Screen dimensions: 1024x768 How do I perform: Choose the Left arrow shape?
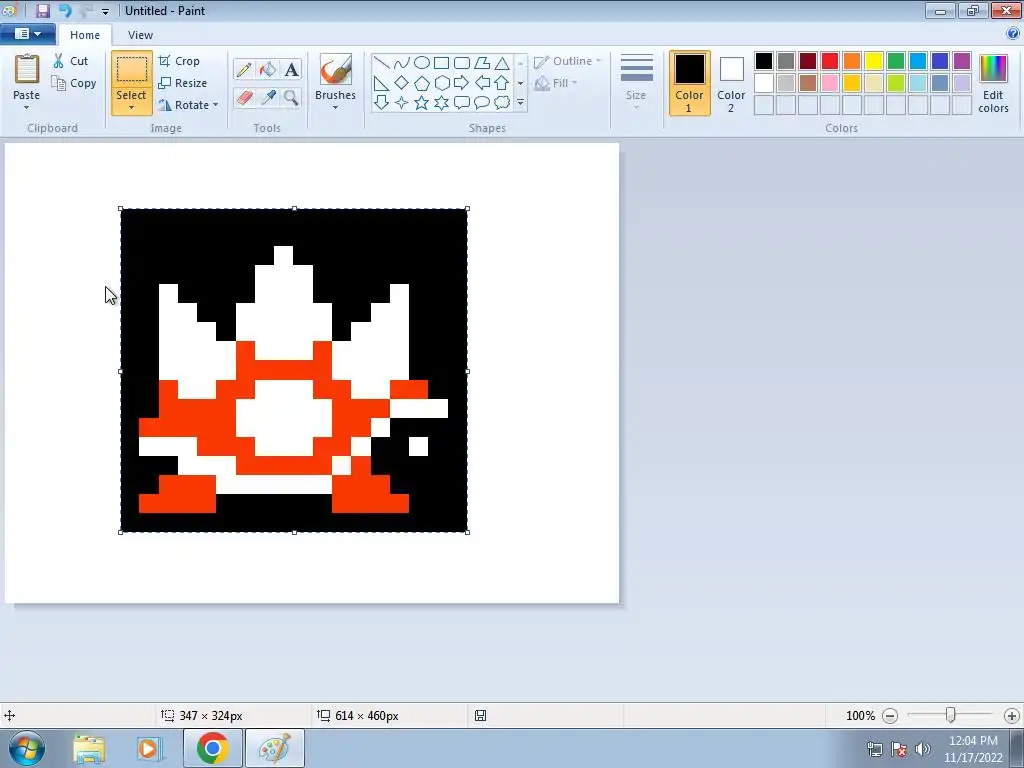482,83
